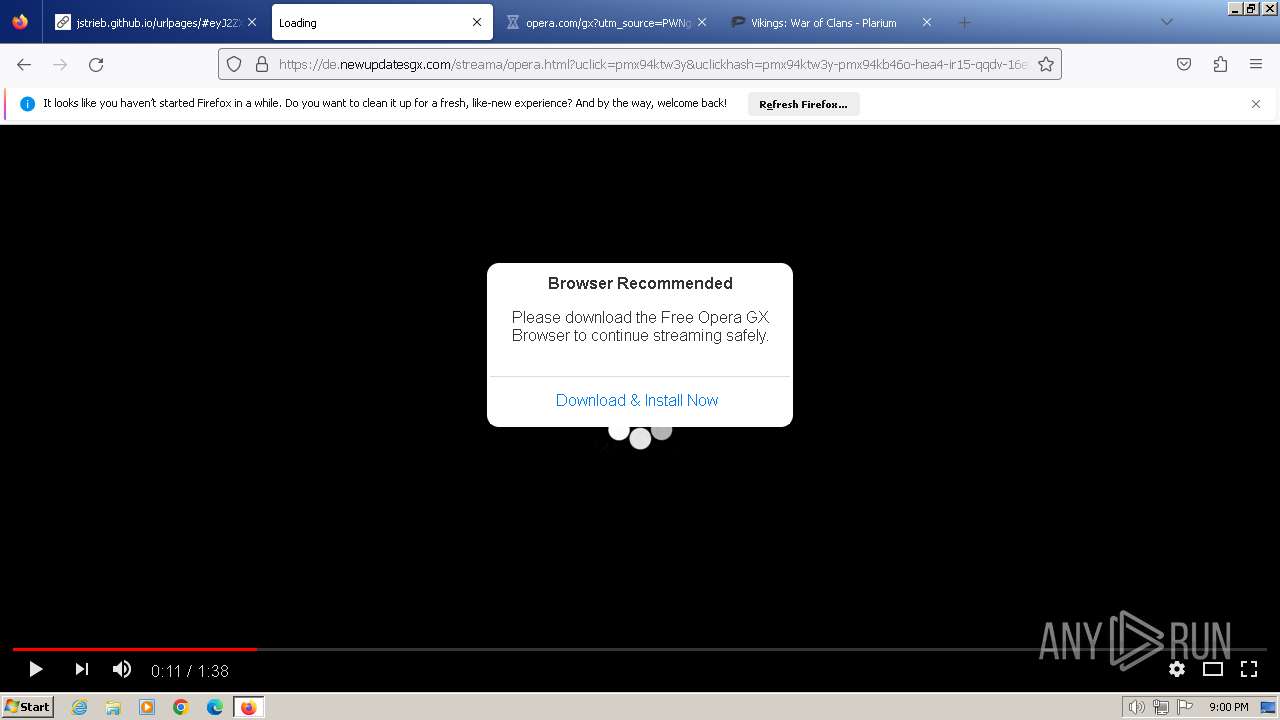Click the 9:00 PM taskbar clock
1280x720 pixels.
pos(1228,707)
